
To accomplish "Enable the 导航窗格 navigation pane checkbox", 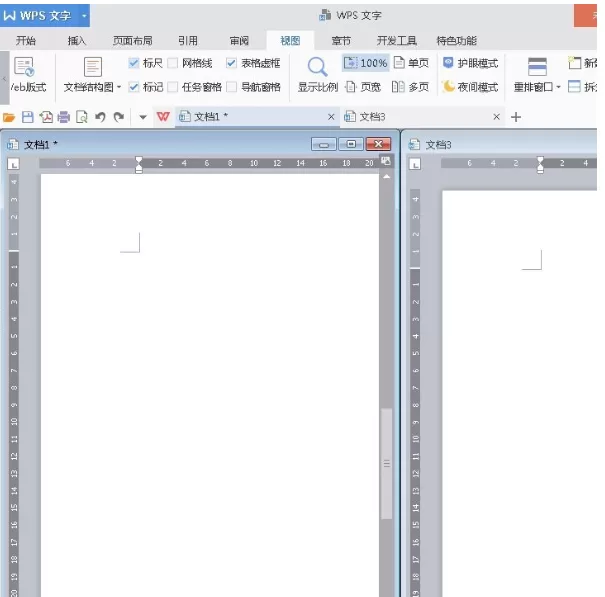I will pos(232,87).
